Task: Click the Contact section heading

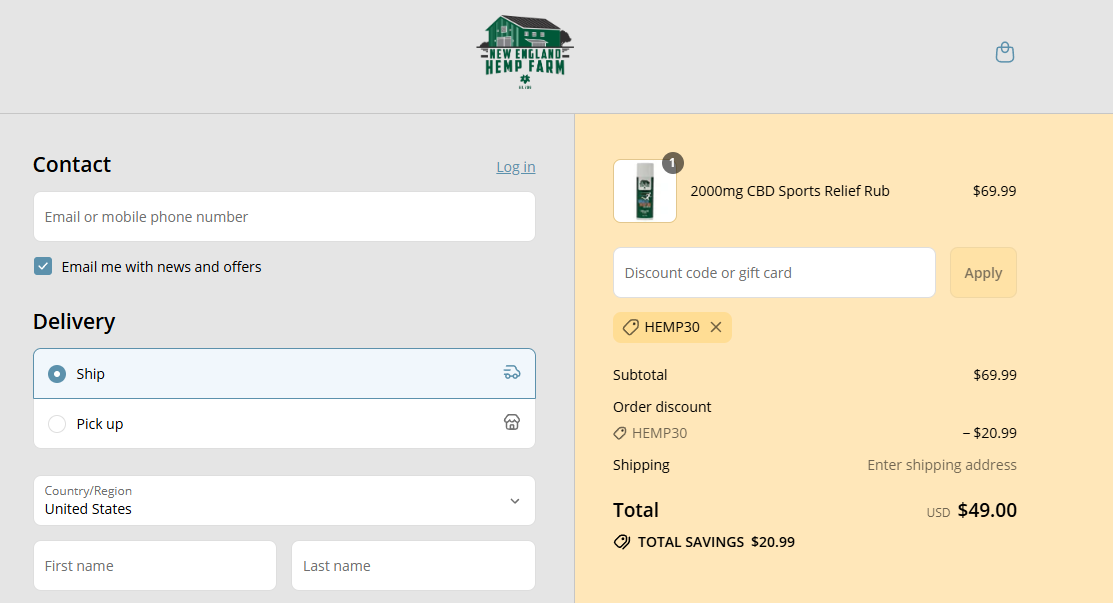Action: pyautogui.click(x=72, y=165)
